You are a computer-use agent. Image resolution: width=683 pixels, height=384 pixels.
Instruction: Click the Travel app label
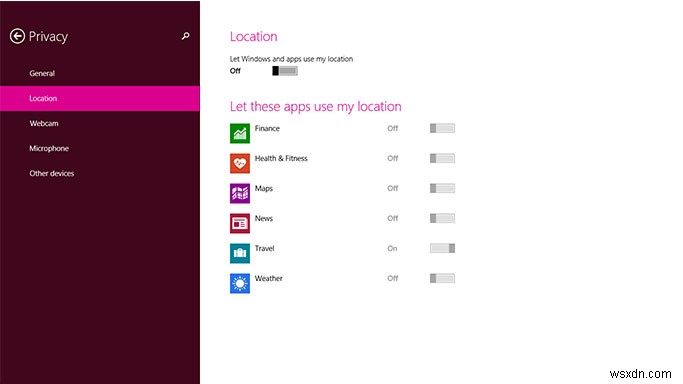pos(264,249)
